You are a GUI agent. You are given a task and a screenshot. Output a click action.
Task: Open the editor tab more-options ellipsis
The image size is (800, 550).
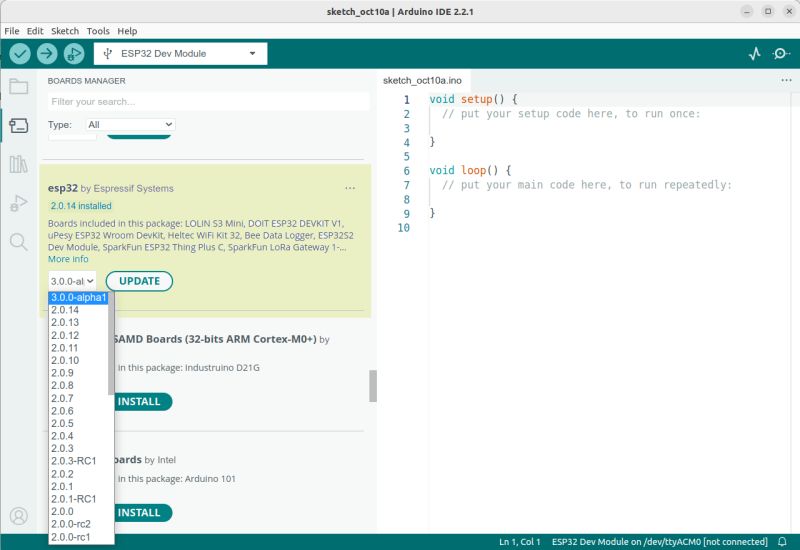786,80
